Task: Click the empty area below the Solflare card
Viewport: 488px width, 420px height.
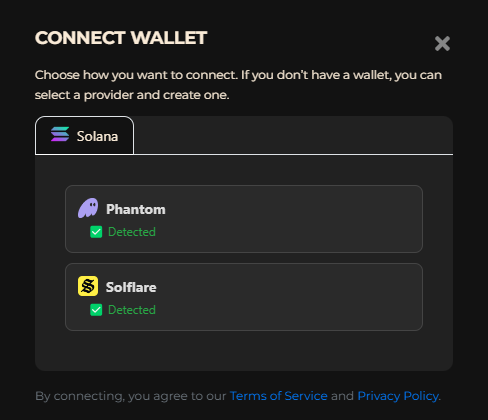Action: (x=244, y=351)
